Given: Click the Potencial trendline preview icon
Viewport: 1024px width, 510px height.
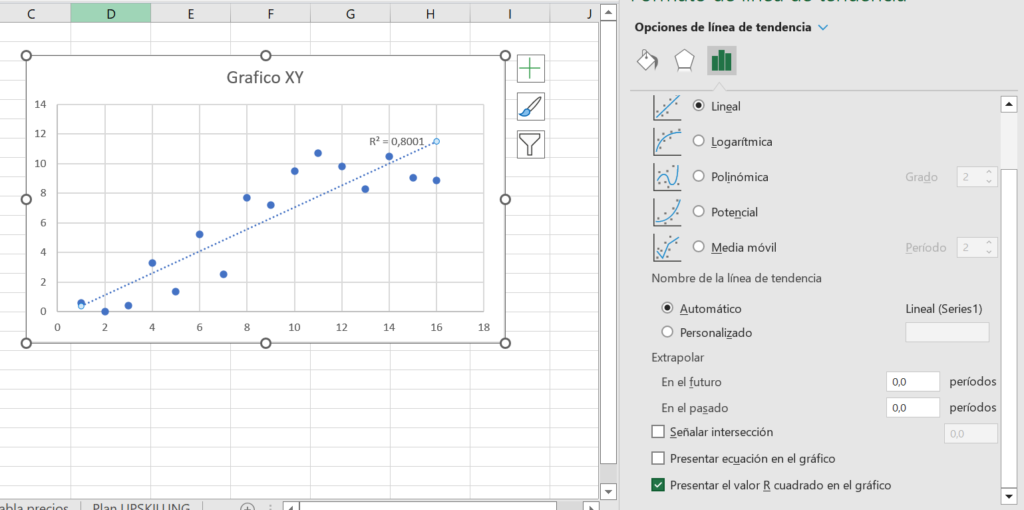Looking at the screenshot, I should point(667,212).
